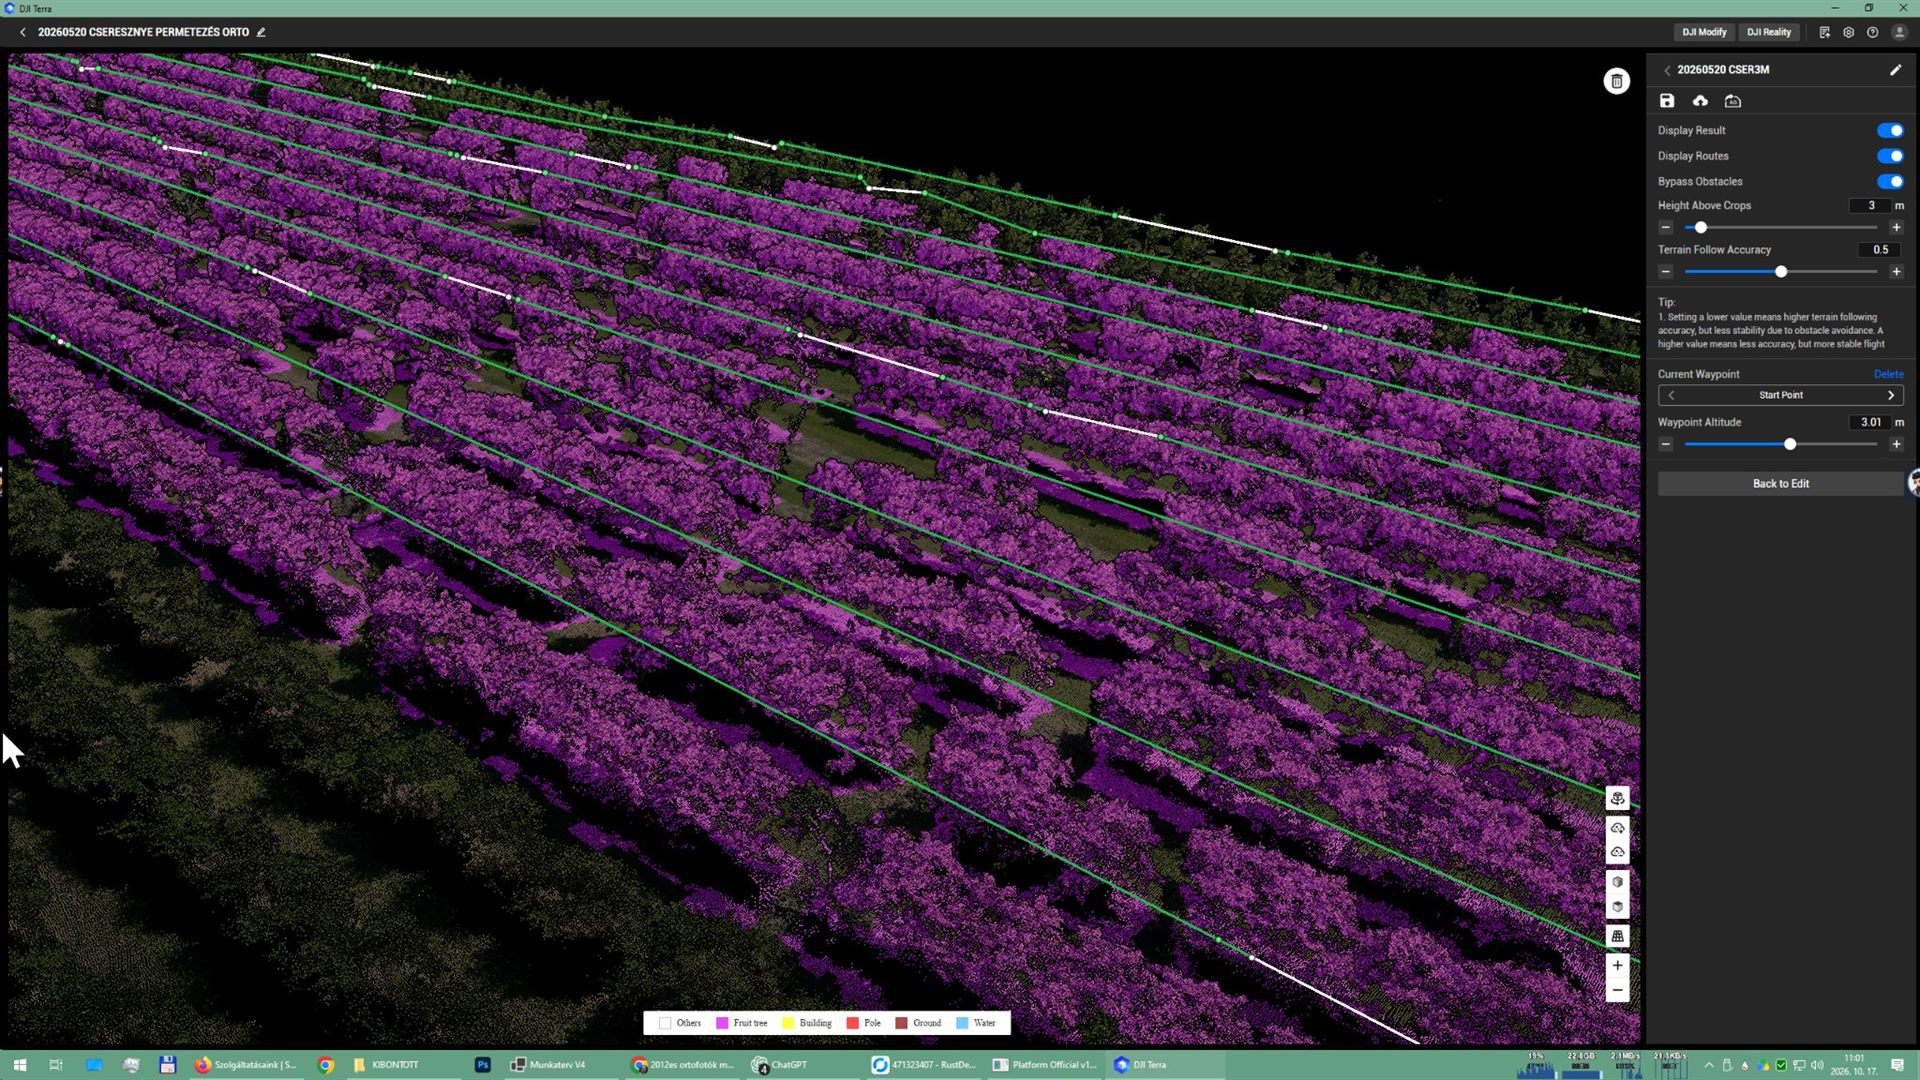The image size is (1920, 1080).
Task: Open the DJI Reality tab
Action: pos(1769,32)
